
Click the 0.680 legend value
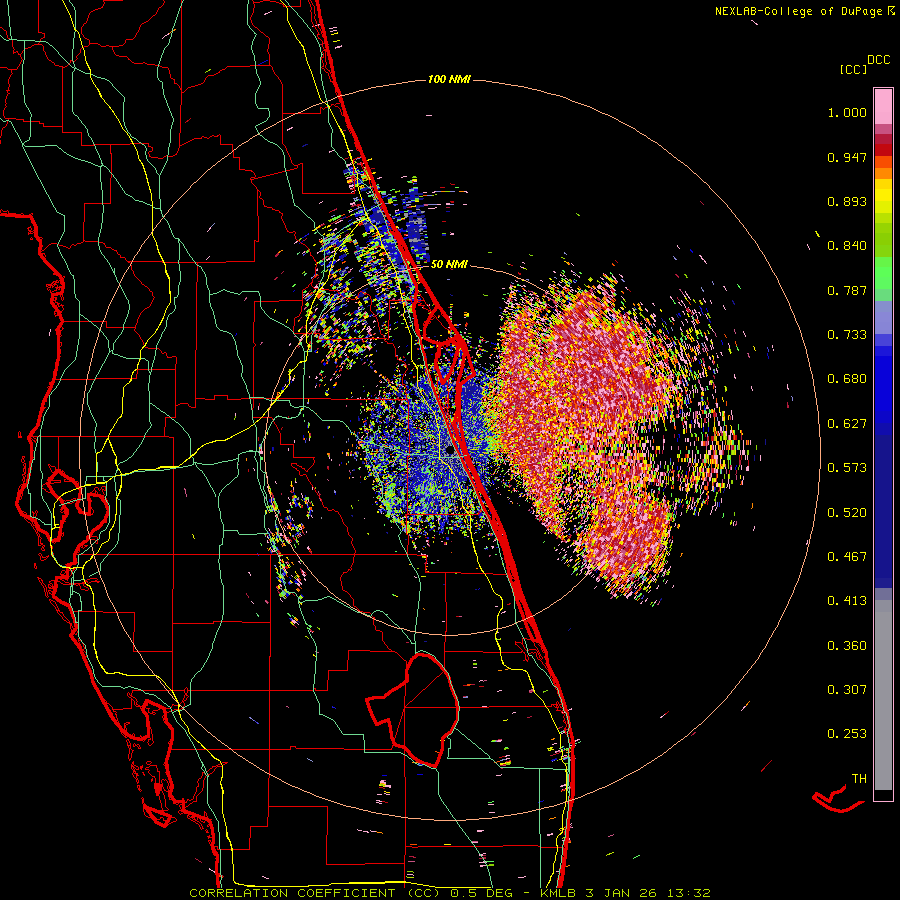(847, 379)
